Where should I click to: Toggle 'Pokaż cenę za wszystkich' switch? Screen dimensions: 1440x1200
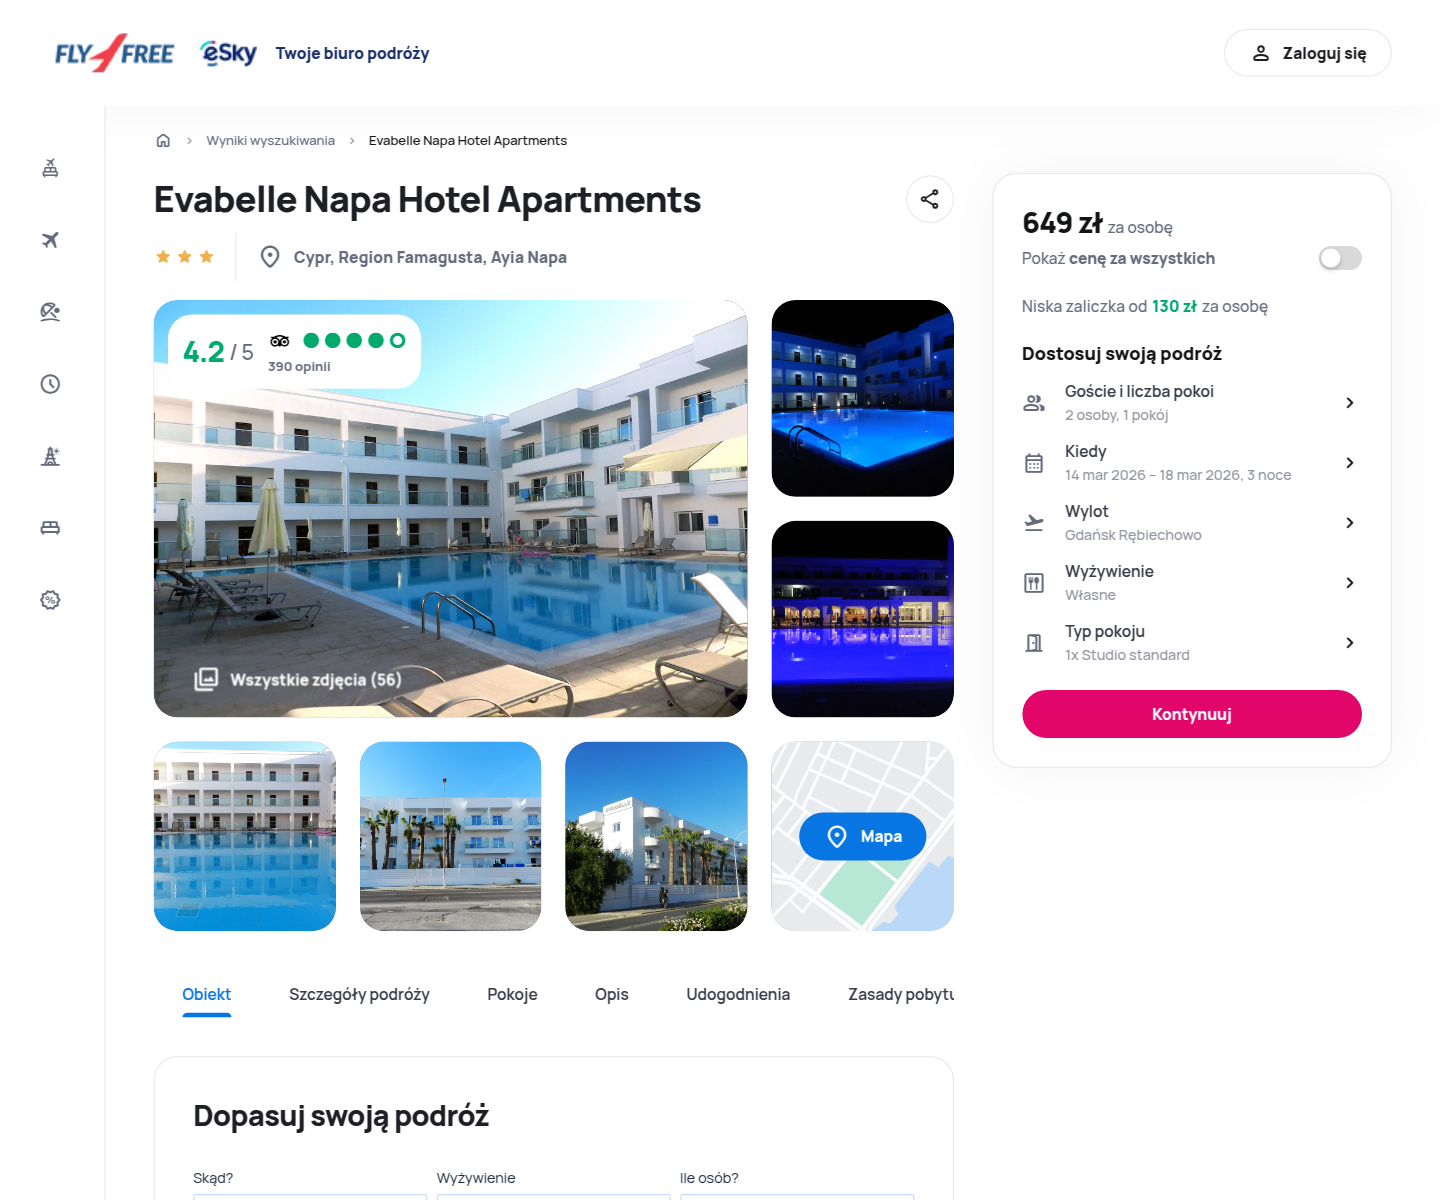point(1340,258)
